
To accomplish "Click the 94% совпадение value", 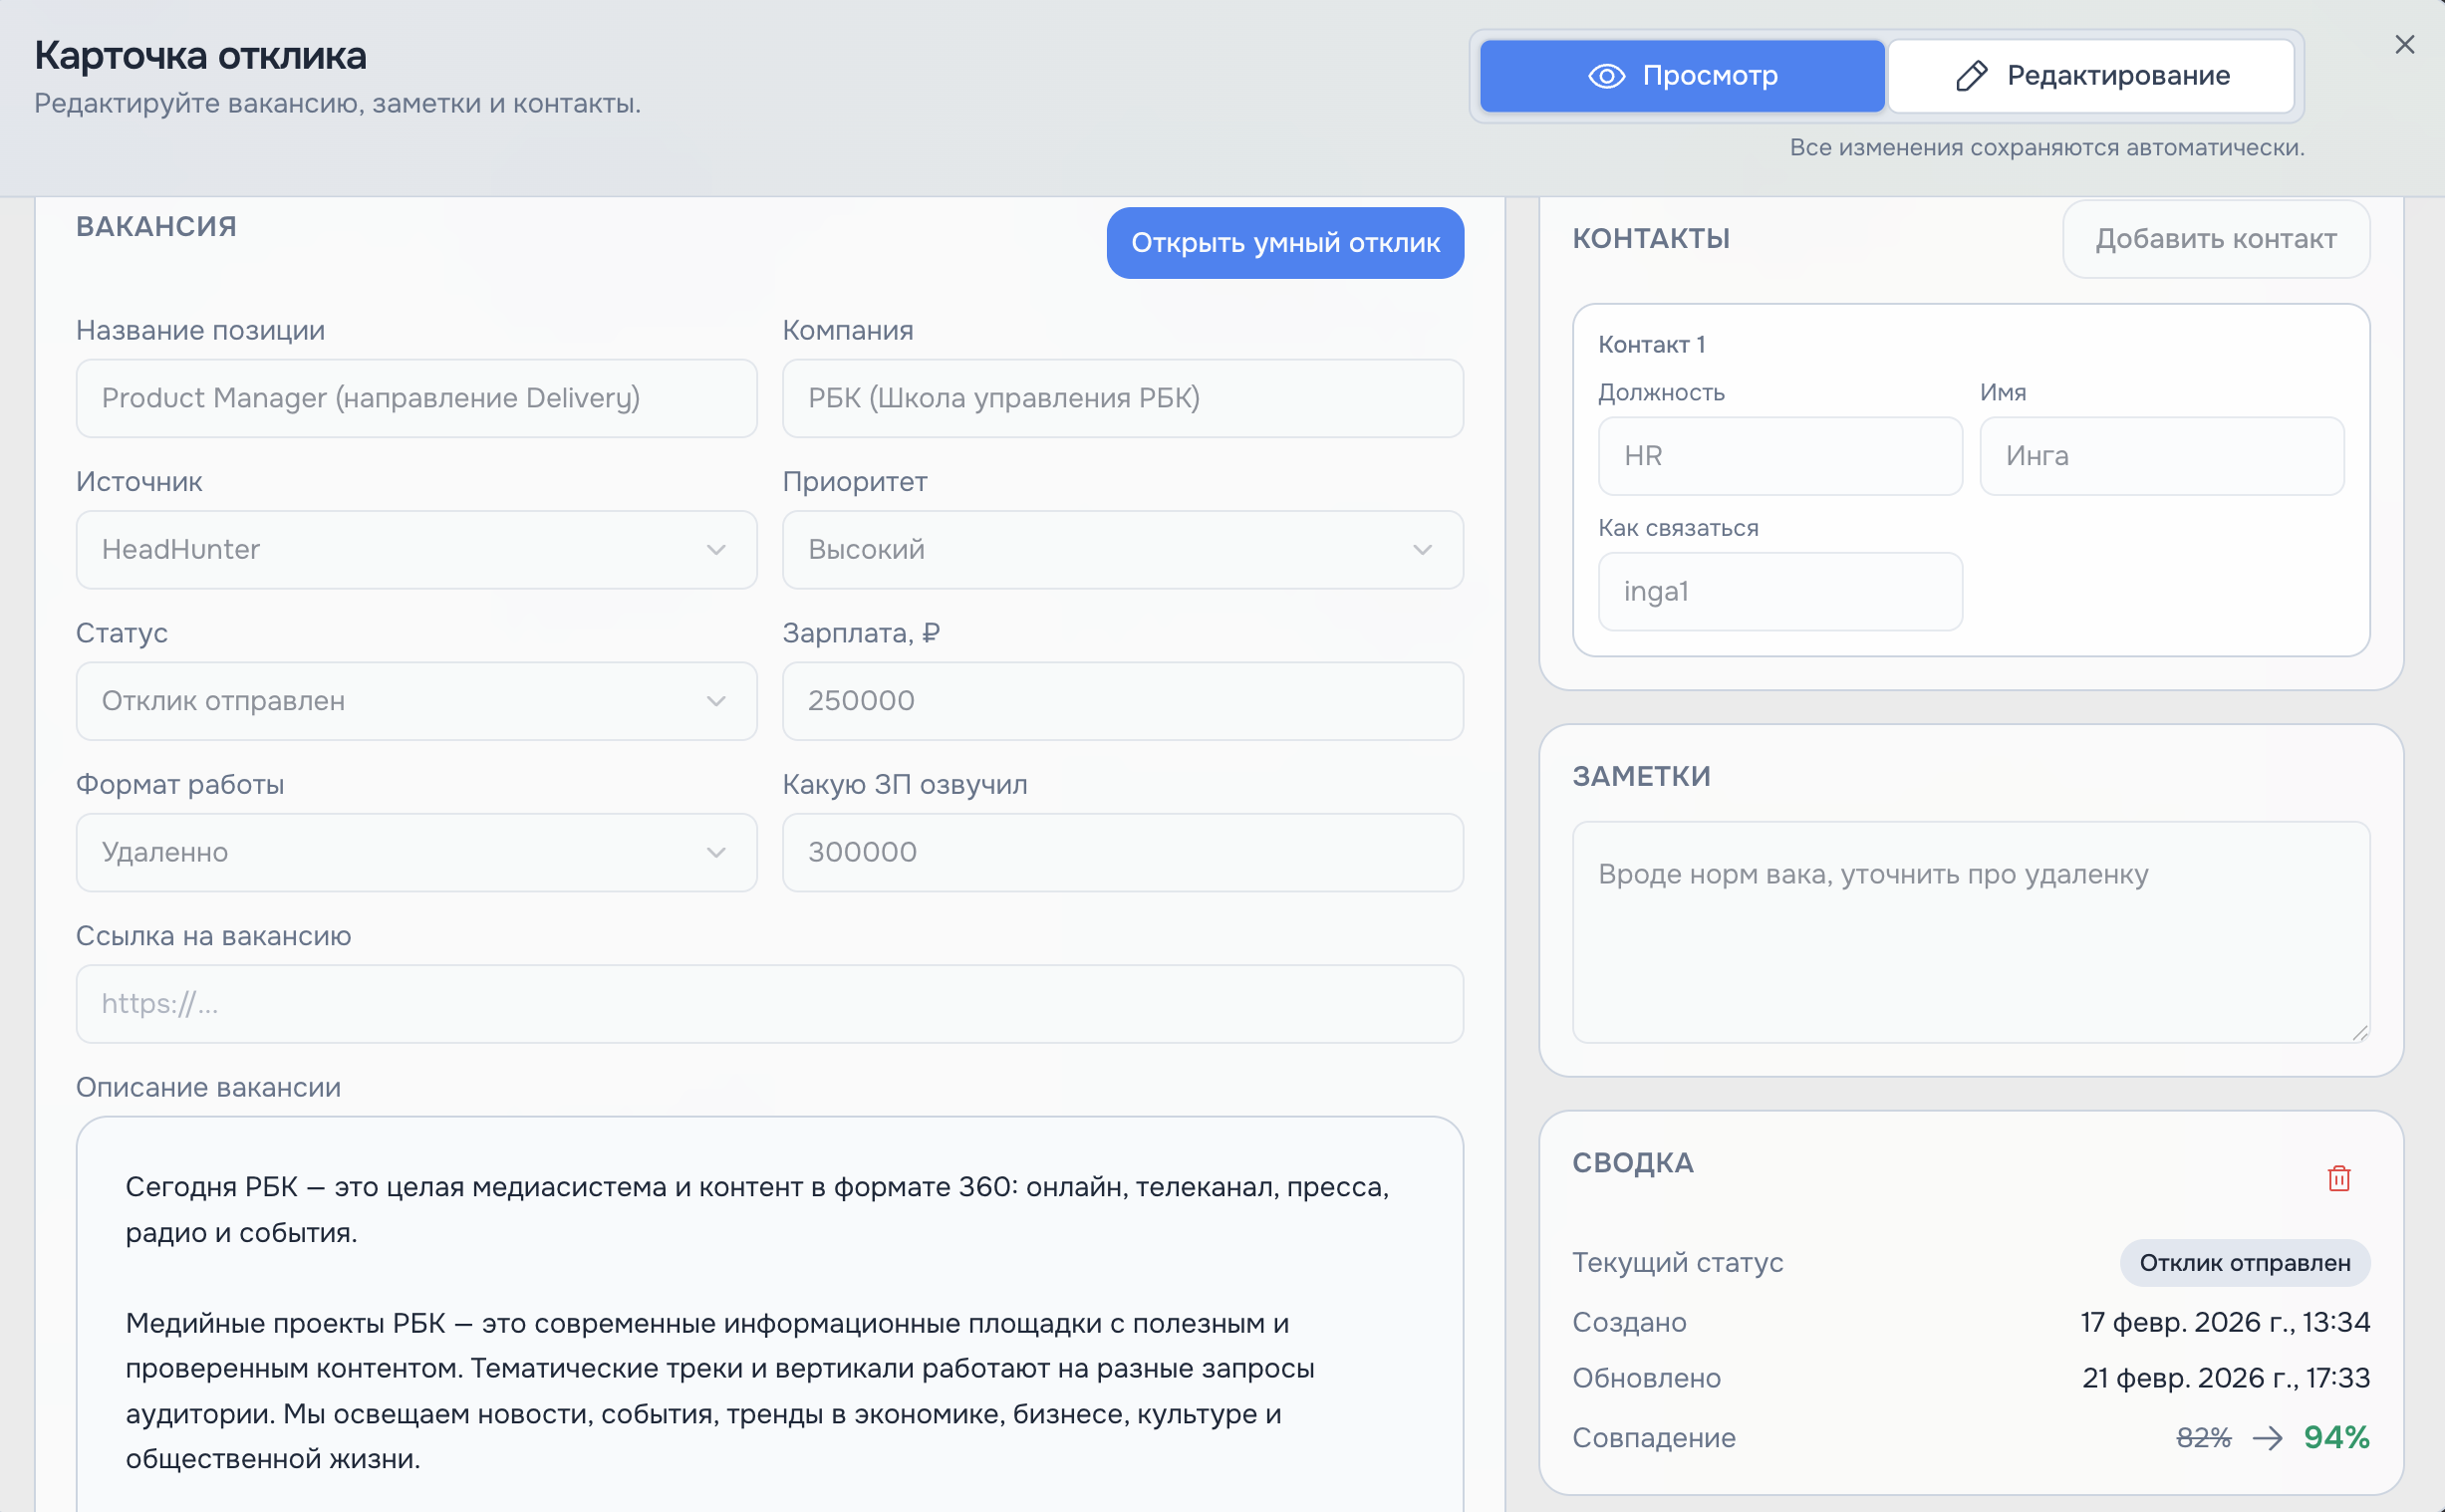I will click(2338, 1437).
